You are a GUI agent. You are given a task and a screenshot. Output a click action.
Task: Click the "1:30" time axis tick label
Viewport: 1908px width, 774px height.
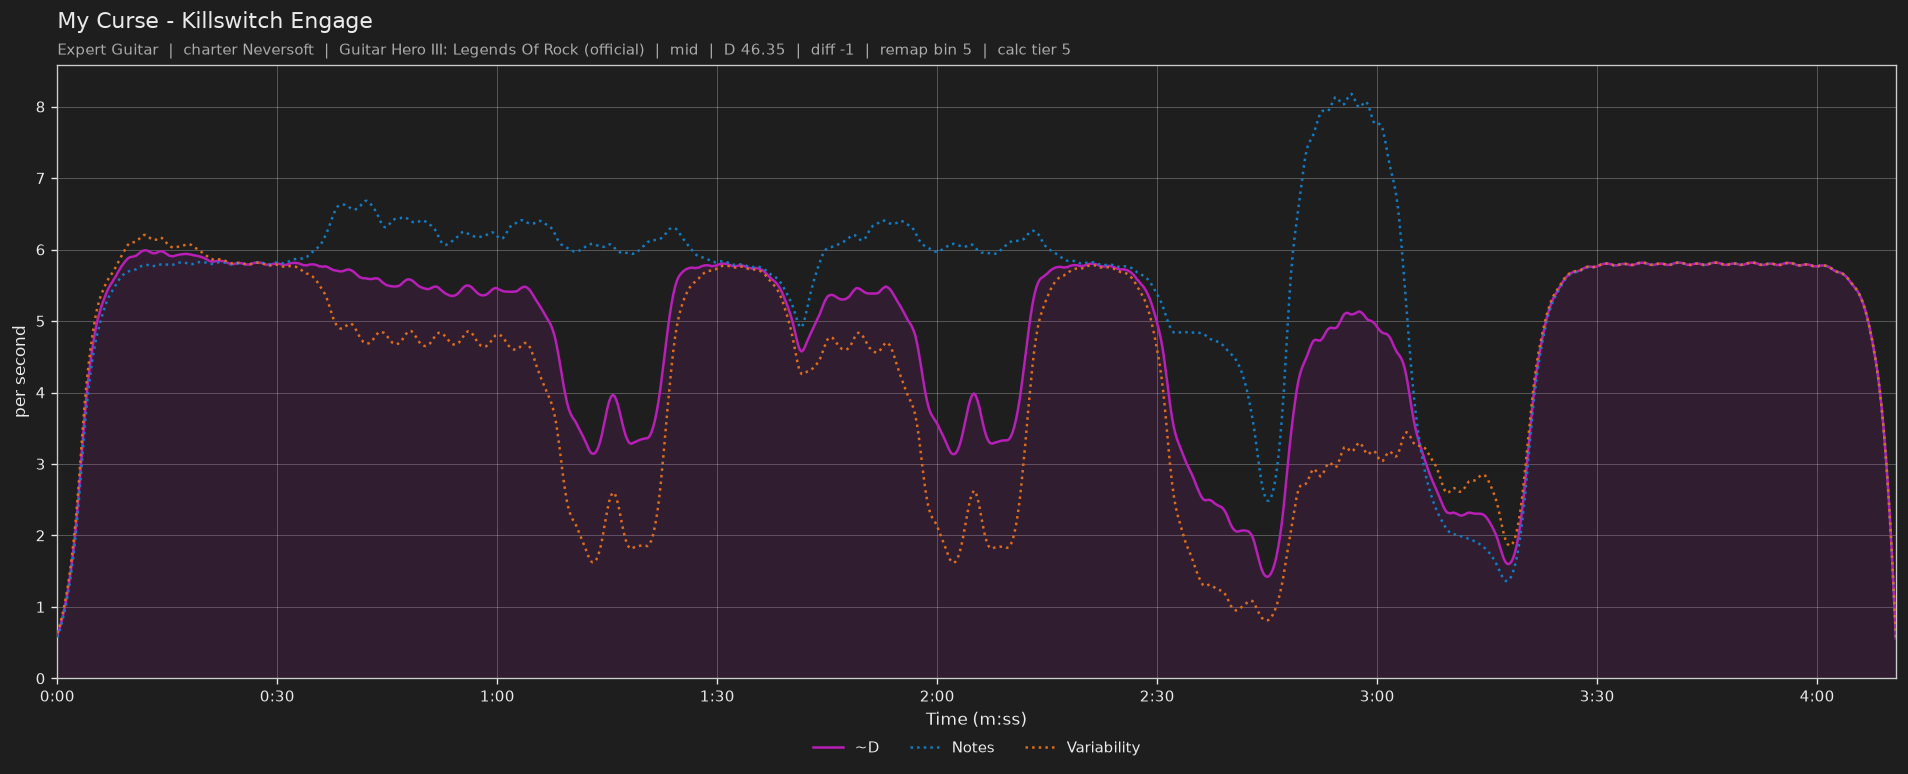[x=717, y=697]
